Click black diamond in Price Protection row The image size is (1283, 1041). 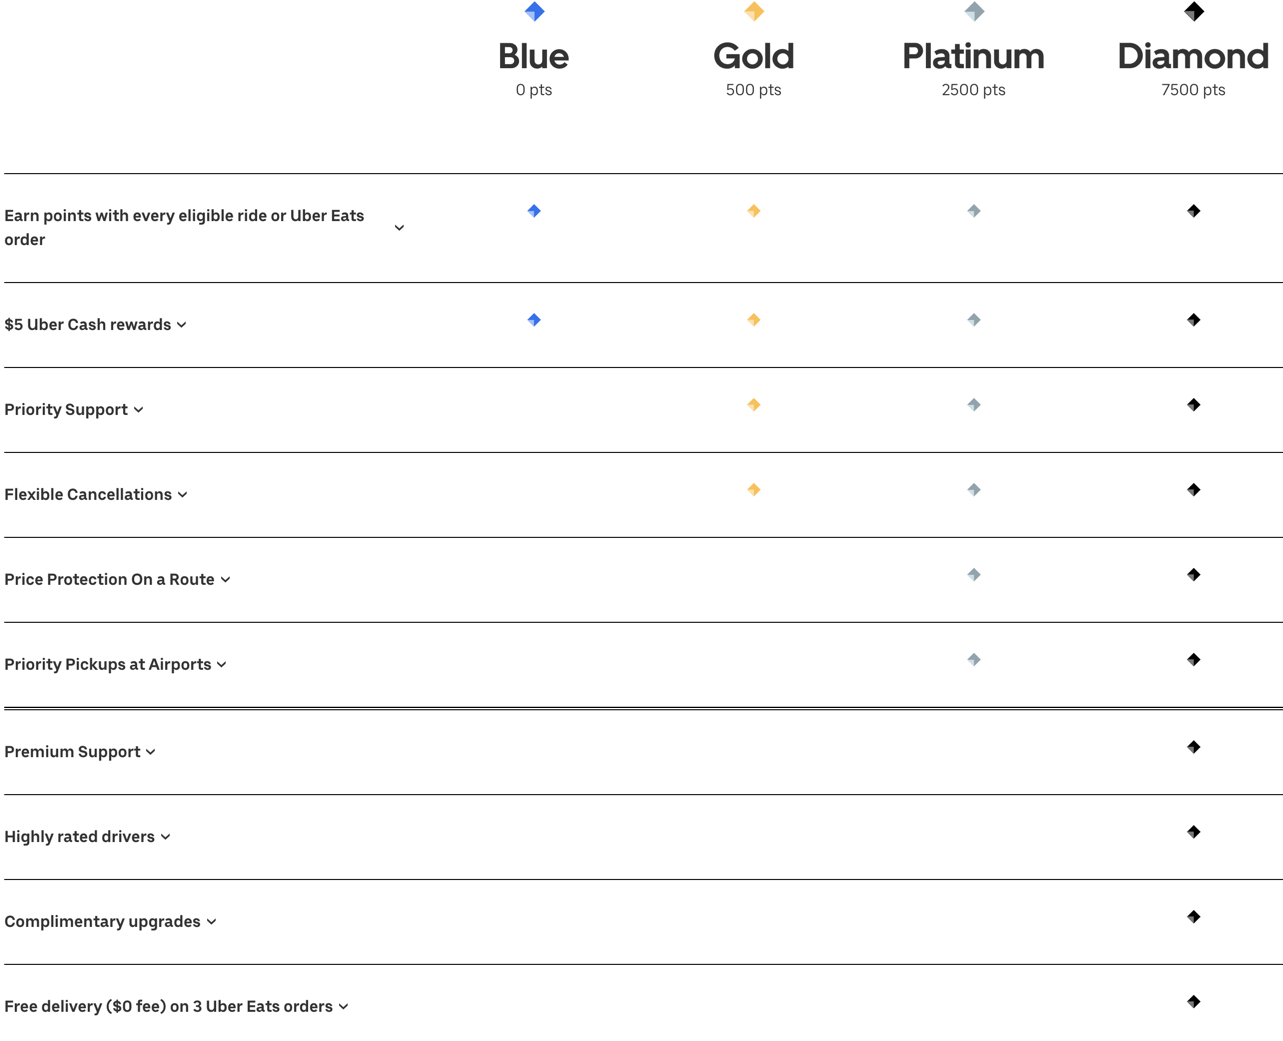(1194, 575)
